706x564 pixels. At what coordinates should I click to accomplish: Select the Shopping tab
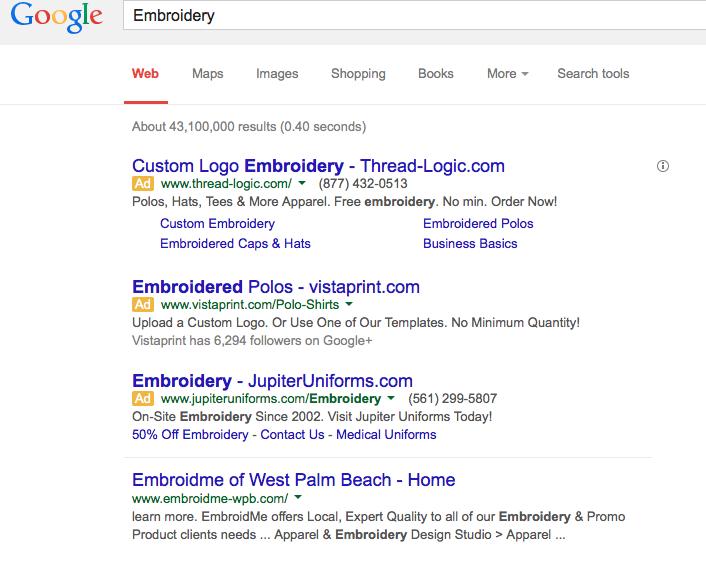click(358, 74)
